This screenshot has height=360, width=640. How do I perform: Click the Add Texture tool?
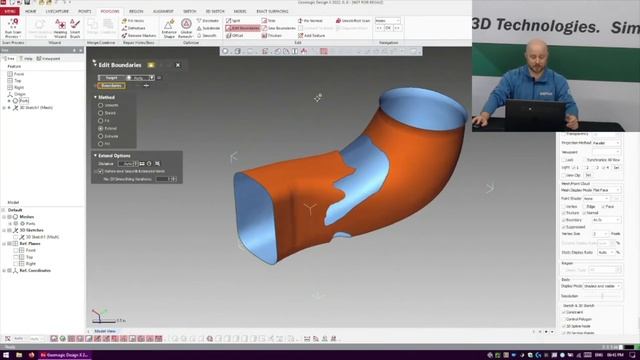pyautogui.click(x=311, y=36)
